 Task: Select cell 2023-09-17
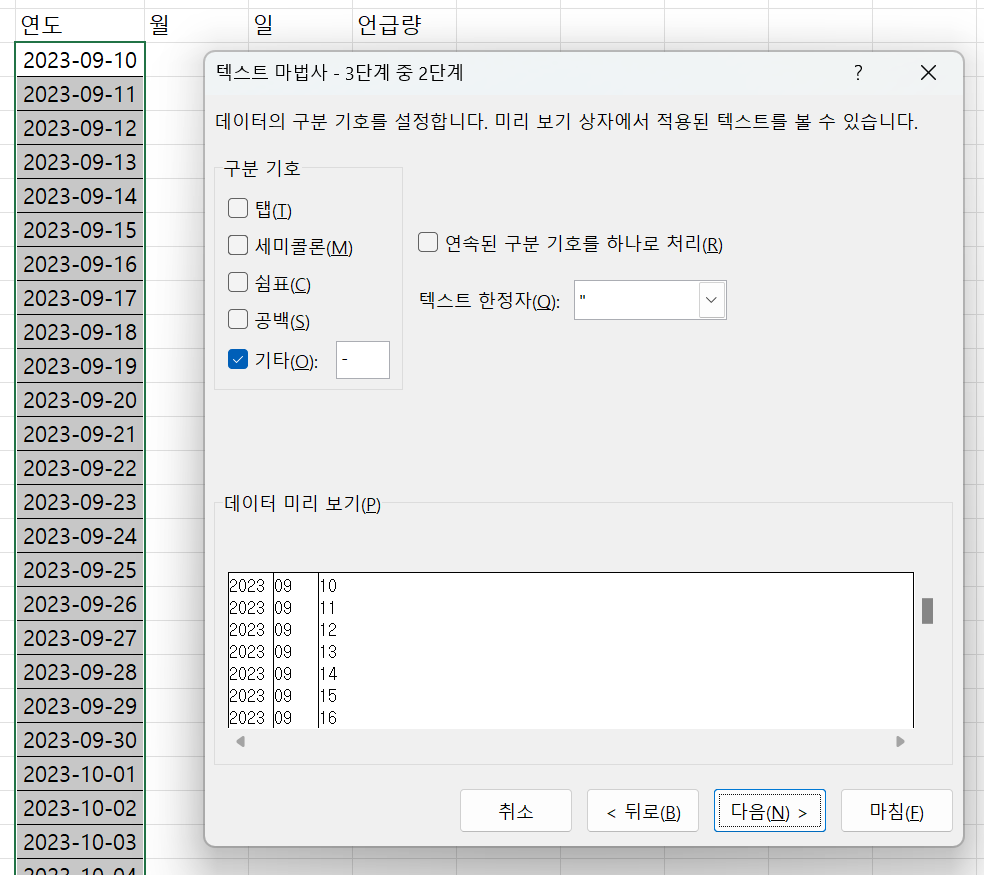pos(80,298)
